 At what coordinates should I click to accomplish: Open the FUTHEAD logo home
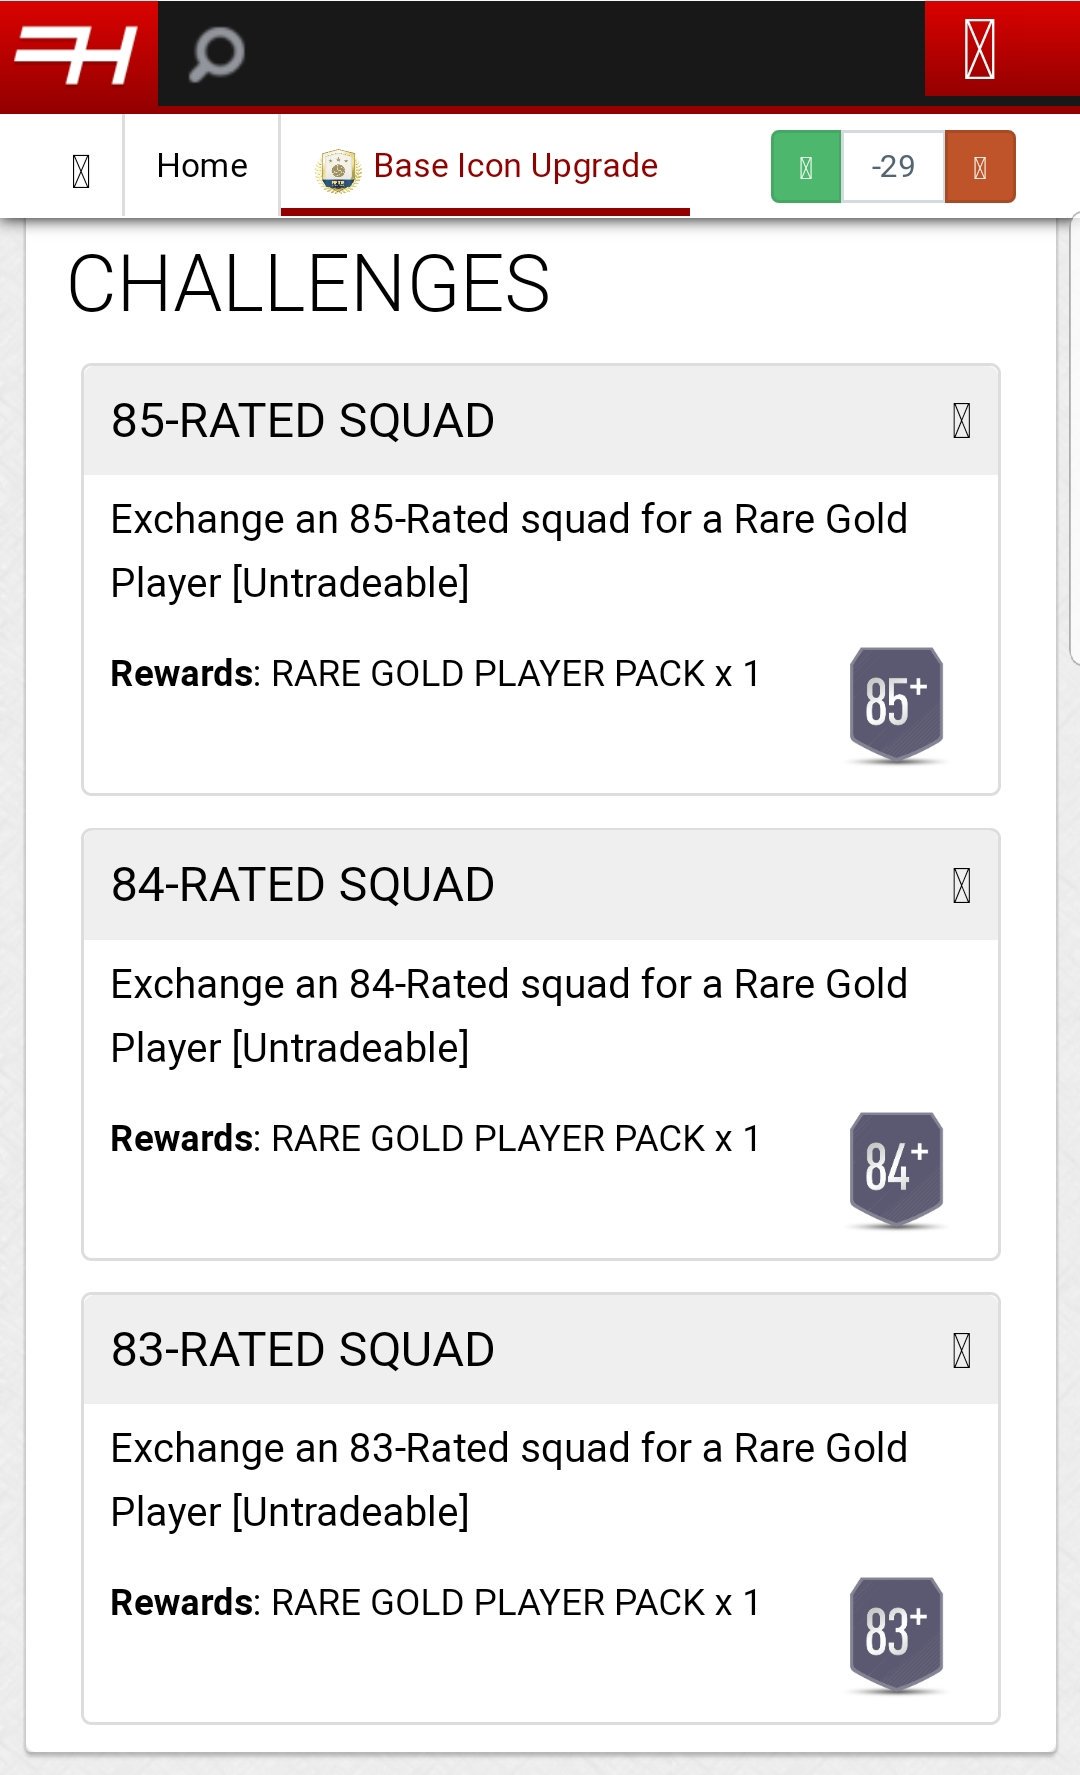pyautogui.click(x=78, y=55)
